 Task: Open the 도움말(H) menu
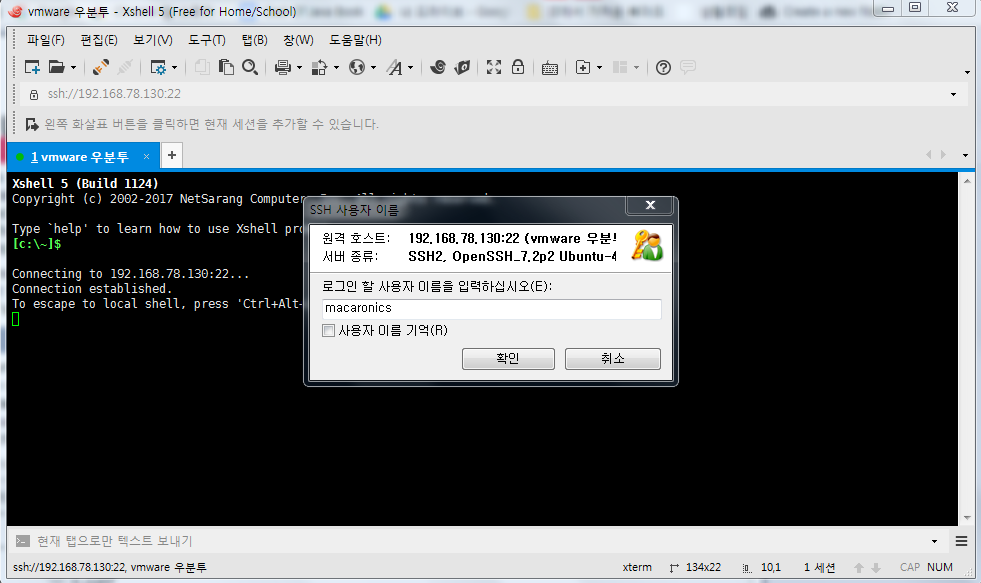355,40
